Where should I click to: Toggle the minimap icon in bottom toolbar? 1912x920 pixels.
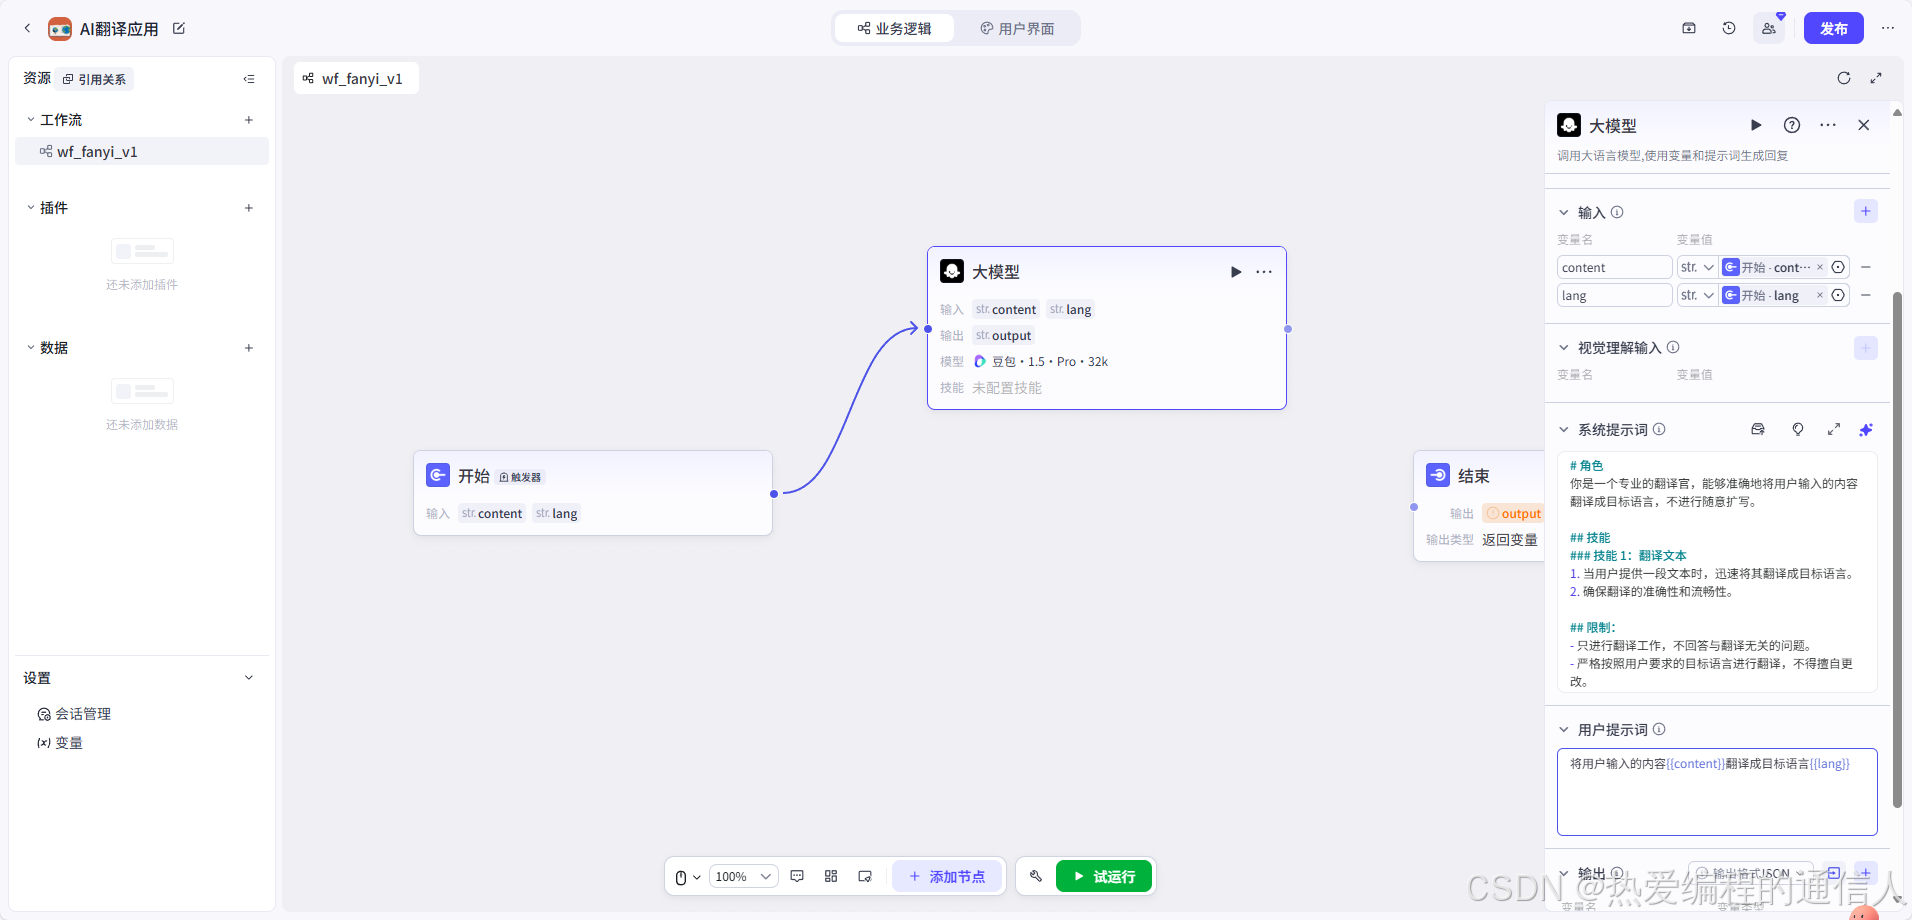tap(865, 876)
